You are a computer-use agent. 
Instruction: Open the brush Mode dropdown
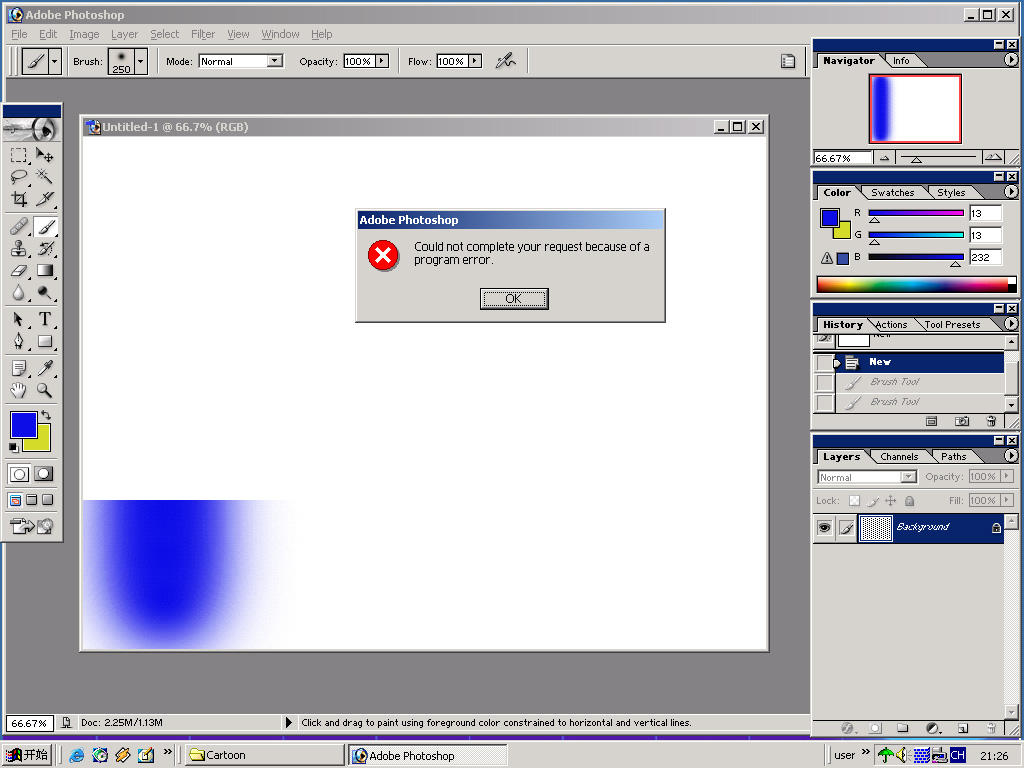point(275,61)
